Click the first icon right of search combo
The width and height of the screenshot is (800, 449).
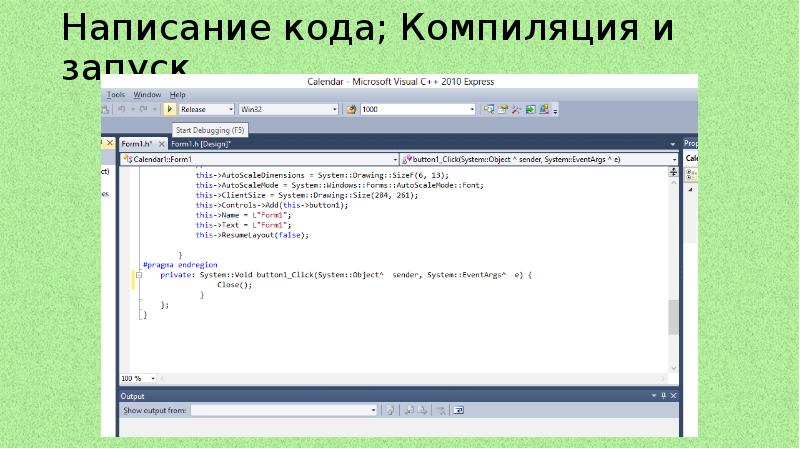coord(488,109)
